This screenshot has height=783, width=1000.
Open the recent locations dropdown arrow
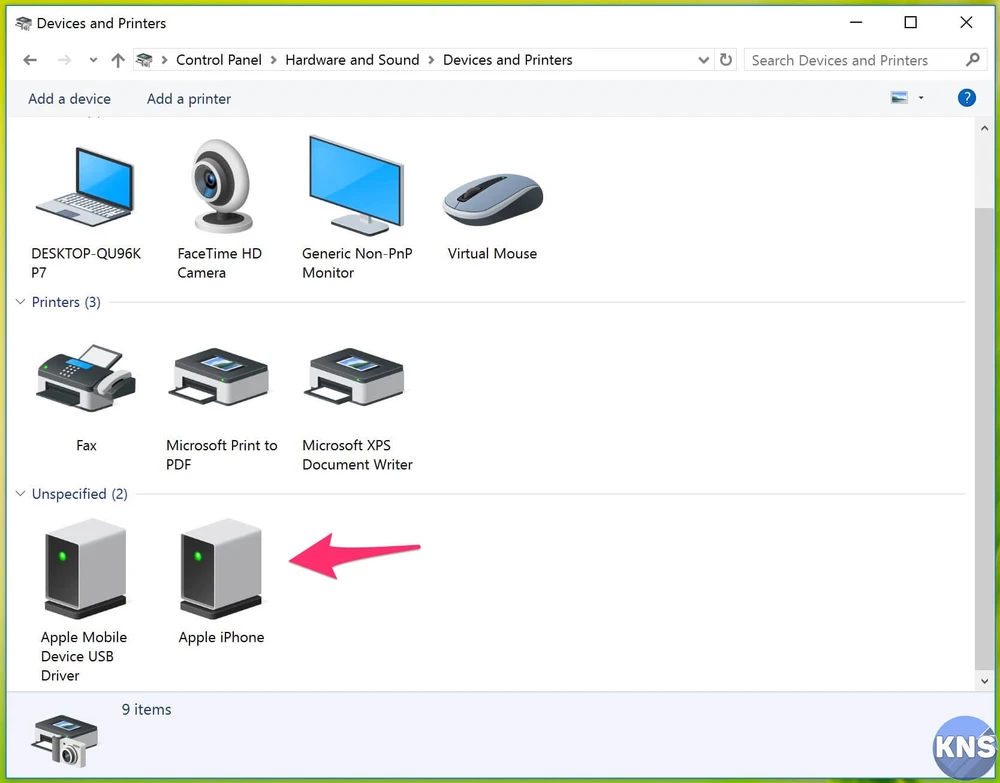93,60
